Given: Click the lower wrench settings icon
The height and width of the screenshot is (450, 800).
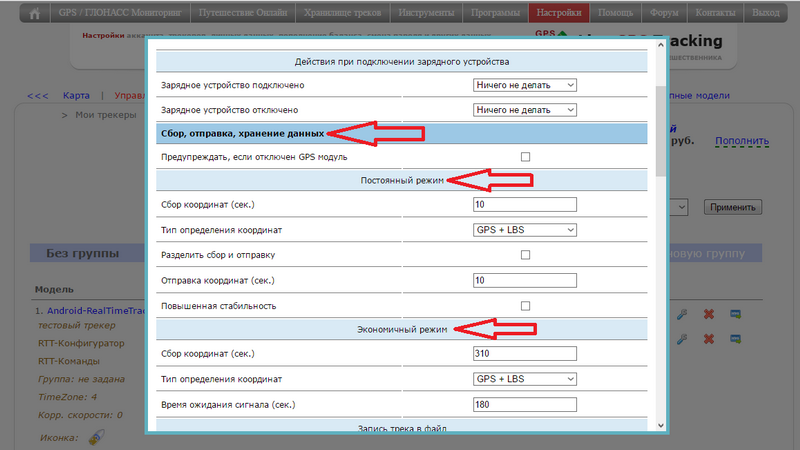Looking at the screenshot, I should coord(682,339).
